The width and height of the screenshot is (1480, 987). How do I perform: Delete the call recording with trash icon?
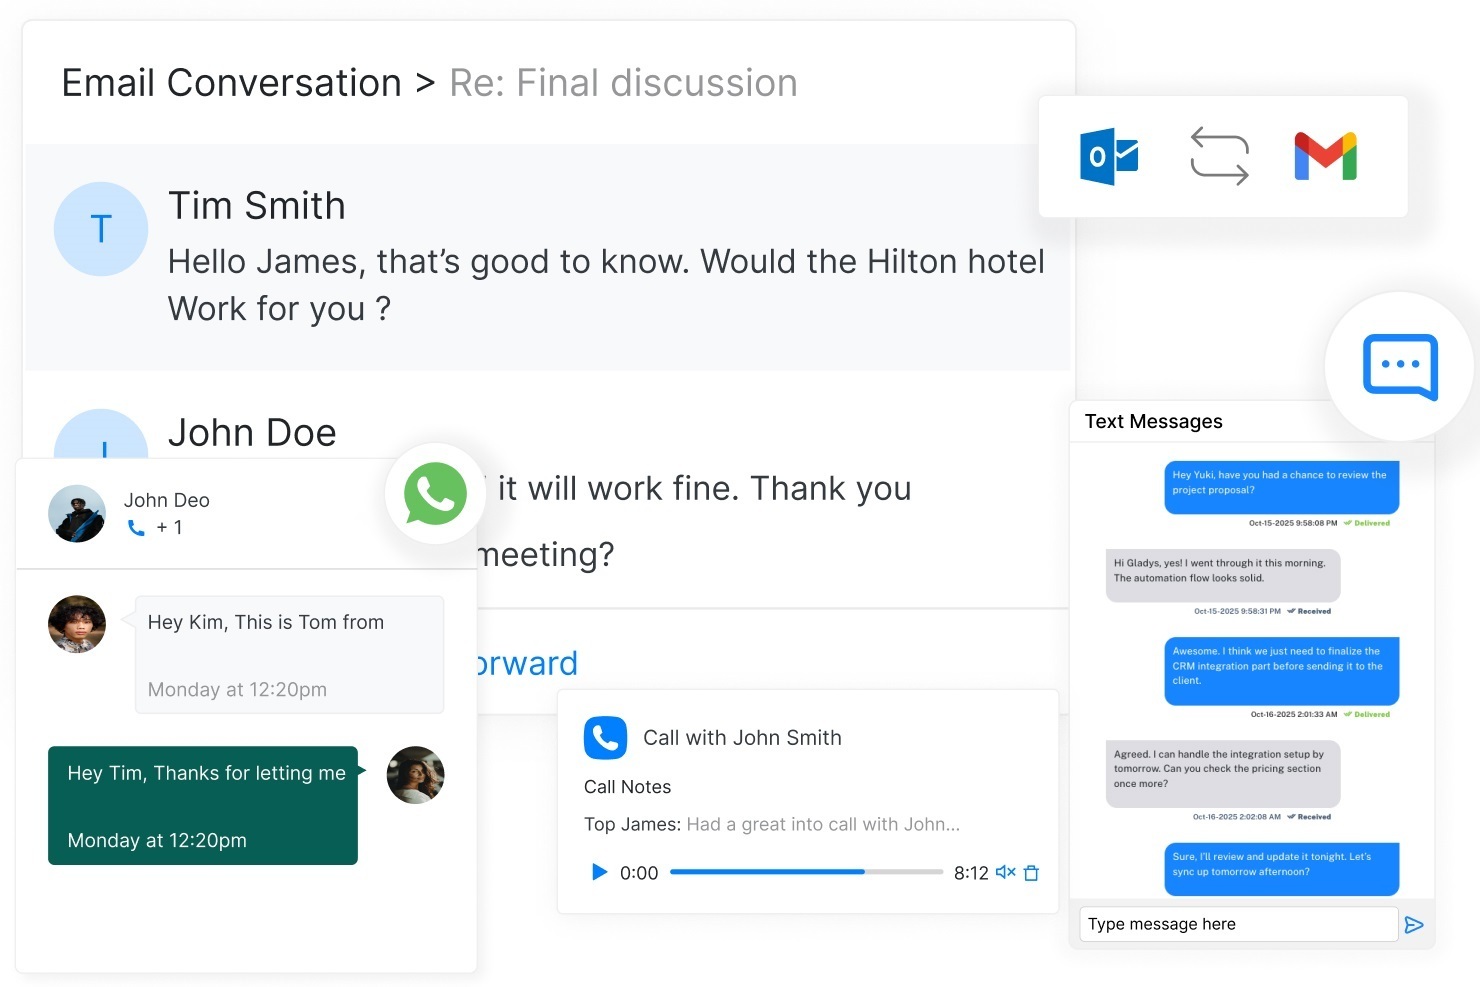(1032, 873)
